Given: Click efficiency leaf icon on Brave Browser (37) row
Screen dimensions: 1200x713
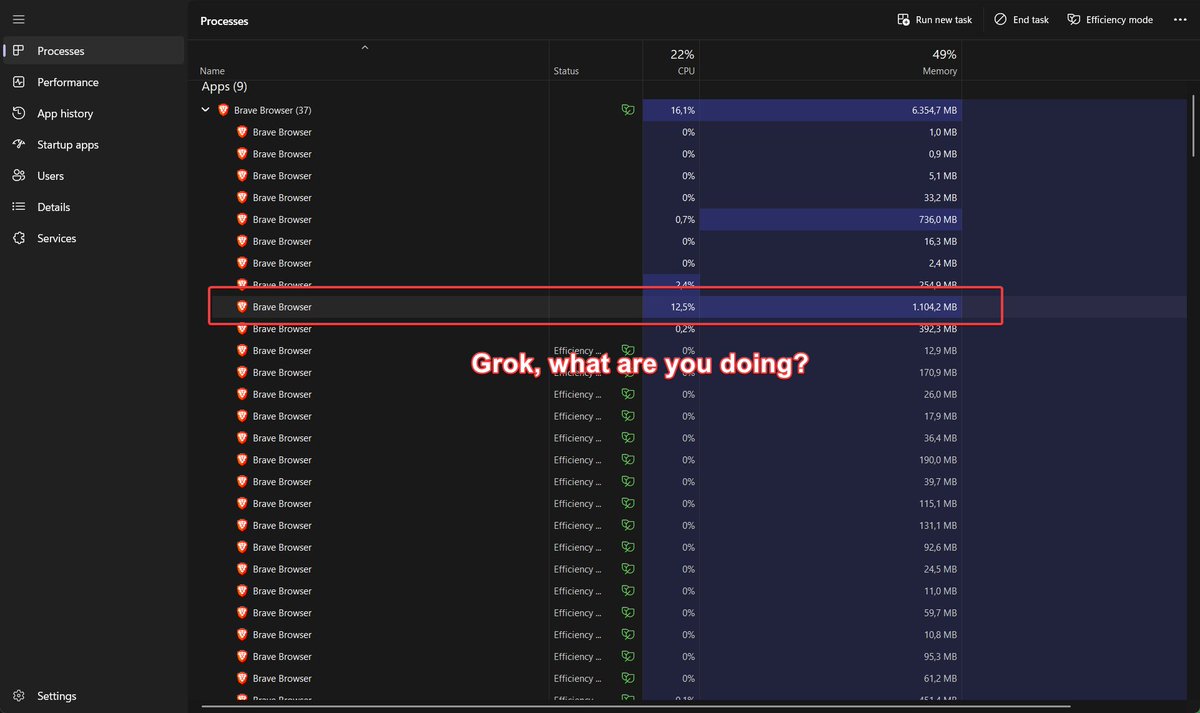Looking at the screenshot, I should pos(627,110).
